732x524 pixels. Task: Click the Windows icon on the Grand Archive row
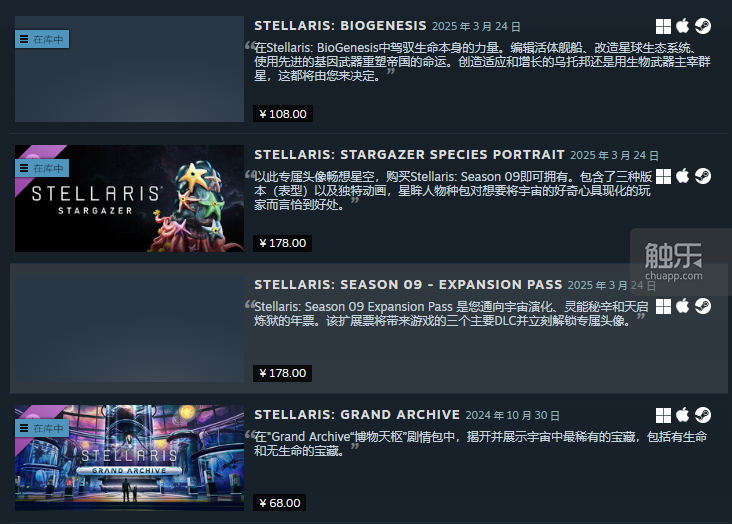click(x=663, y=415)
